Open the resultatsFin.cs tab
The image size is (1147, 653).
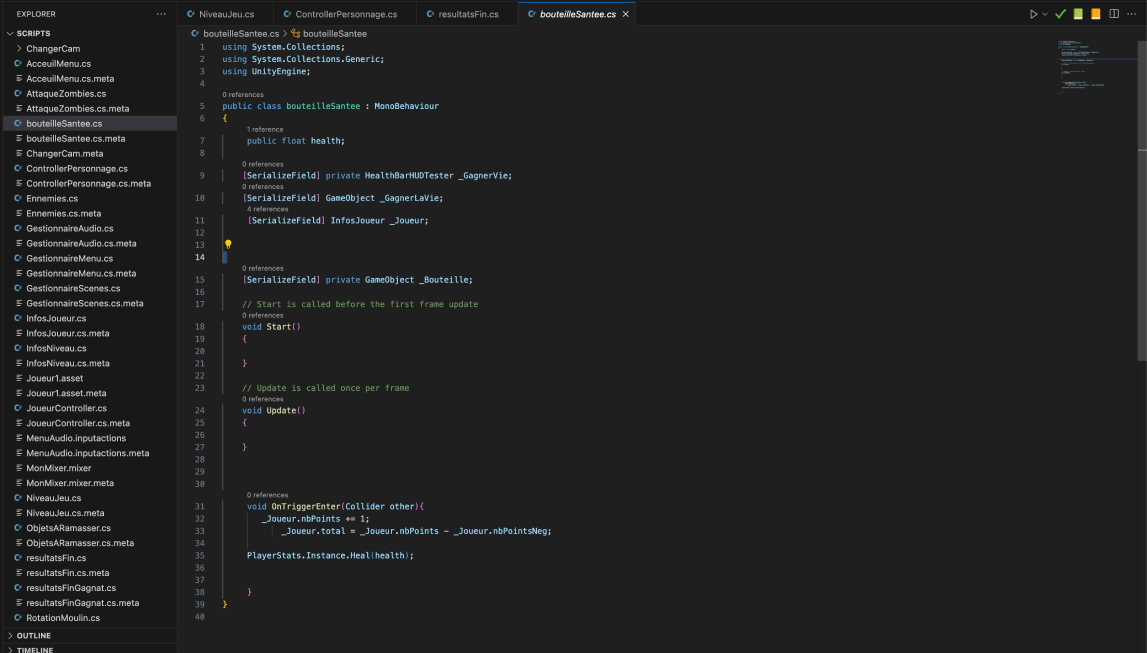pyautogui.click(x=468, y=14)
